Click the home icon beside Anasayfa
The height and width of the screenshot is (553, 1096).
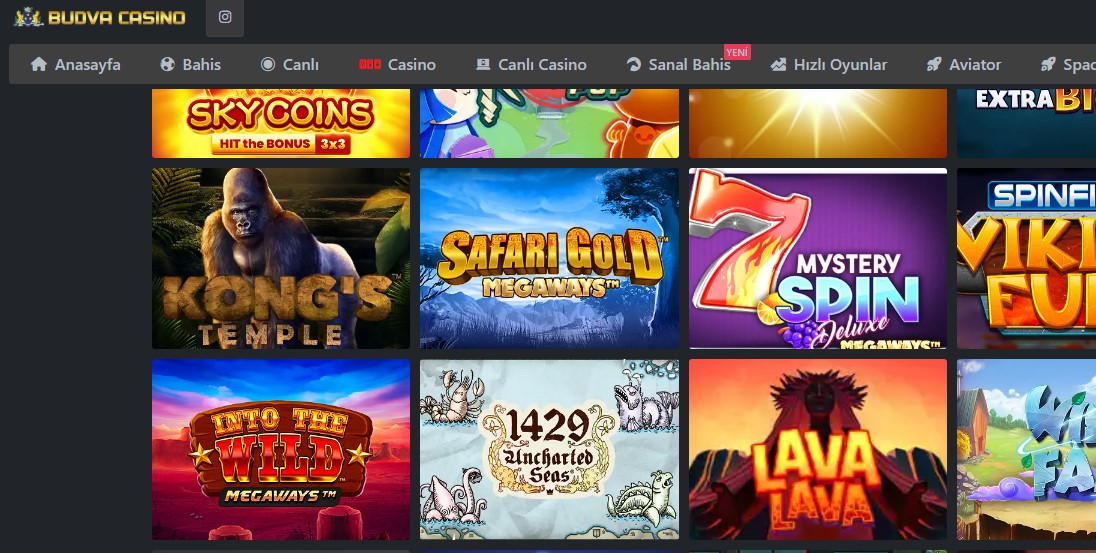pos(39,64)
